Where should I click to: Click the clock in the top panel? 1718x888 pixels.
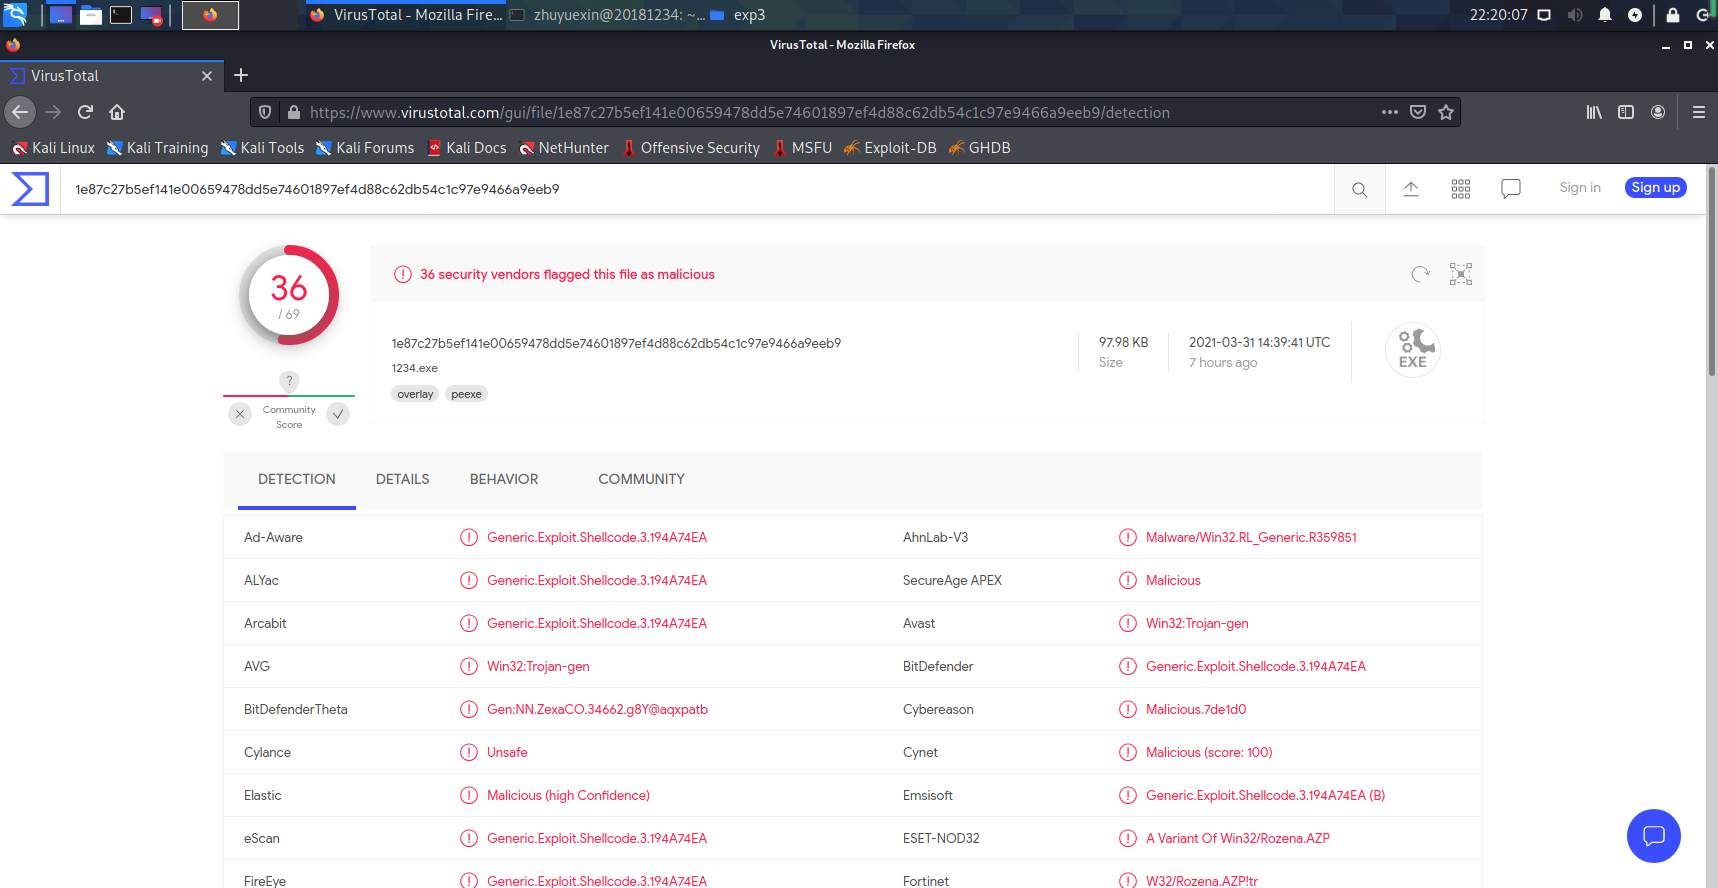coord(1498,15)
